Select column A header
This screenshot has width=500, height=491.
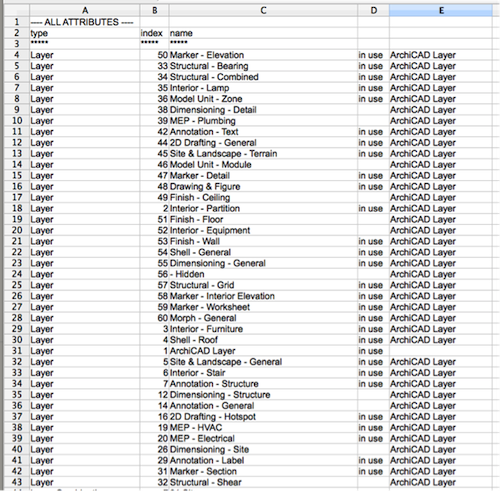[x=85, y=11]
